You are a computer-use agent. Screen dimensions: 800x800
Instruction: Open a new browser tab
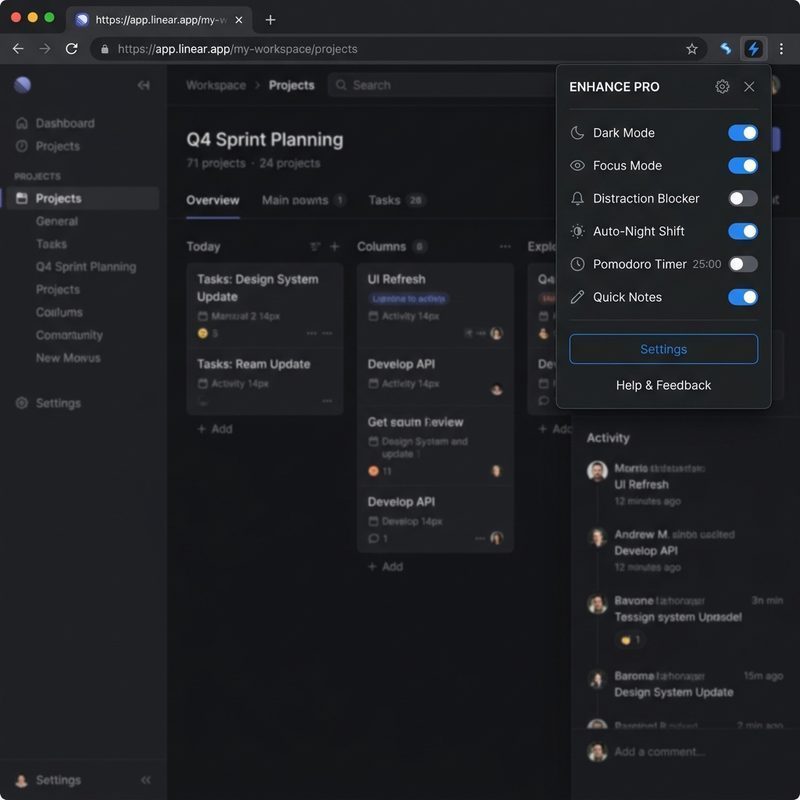[270, 20]
